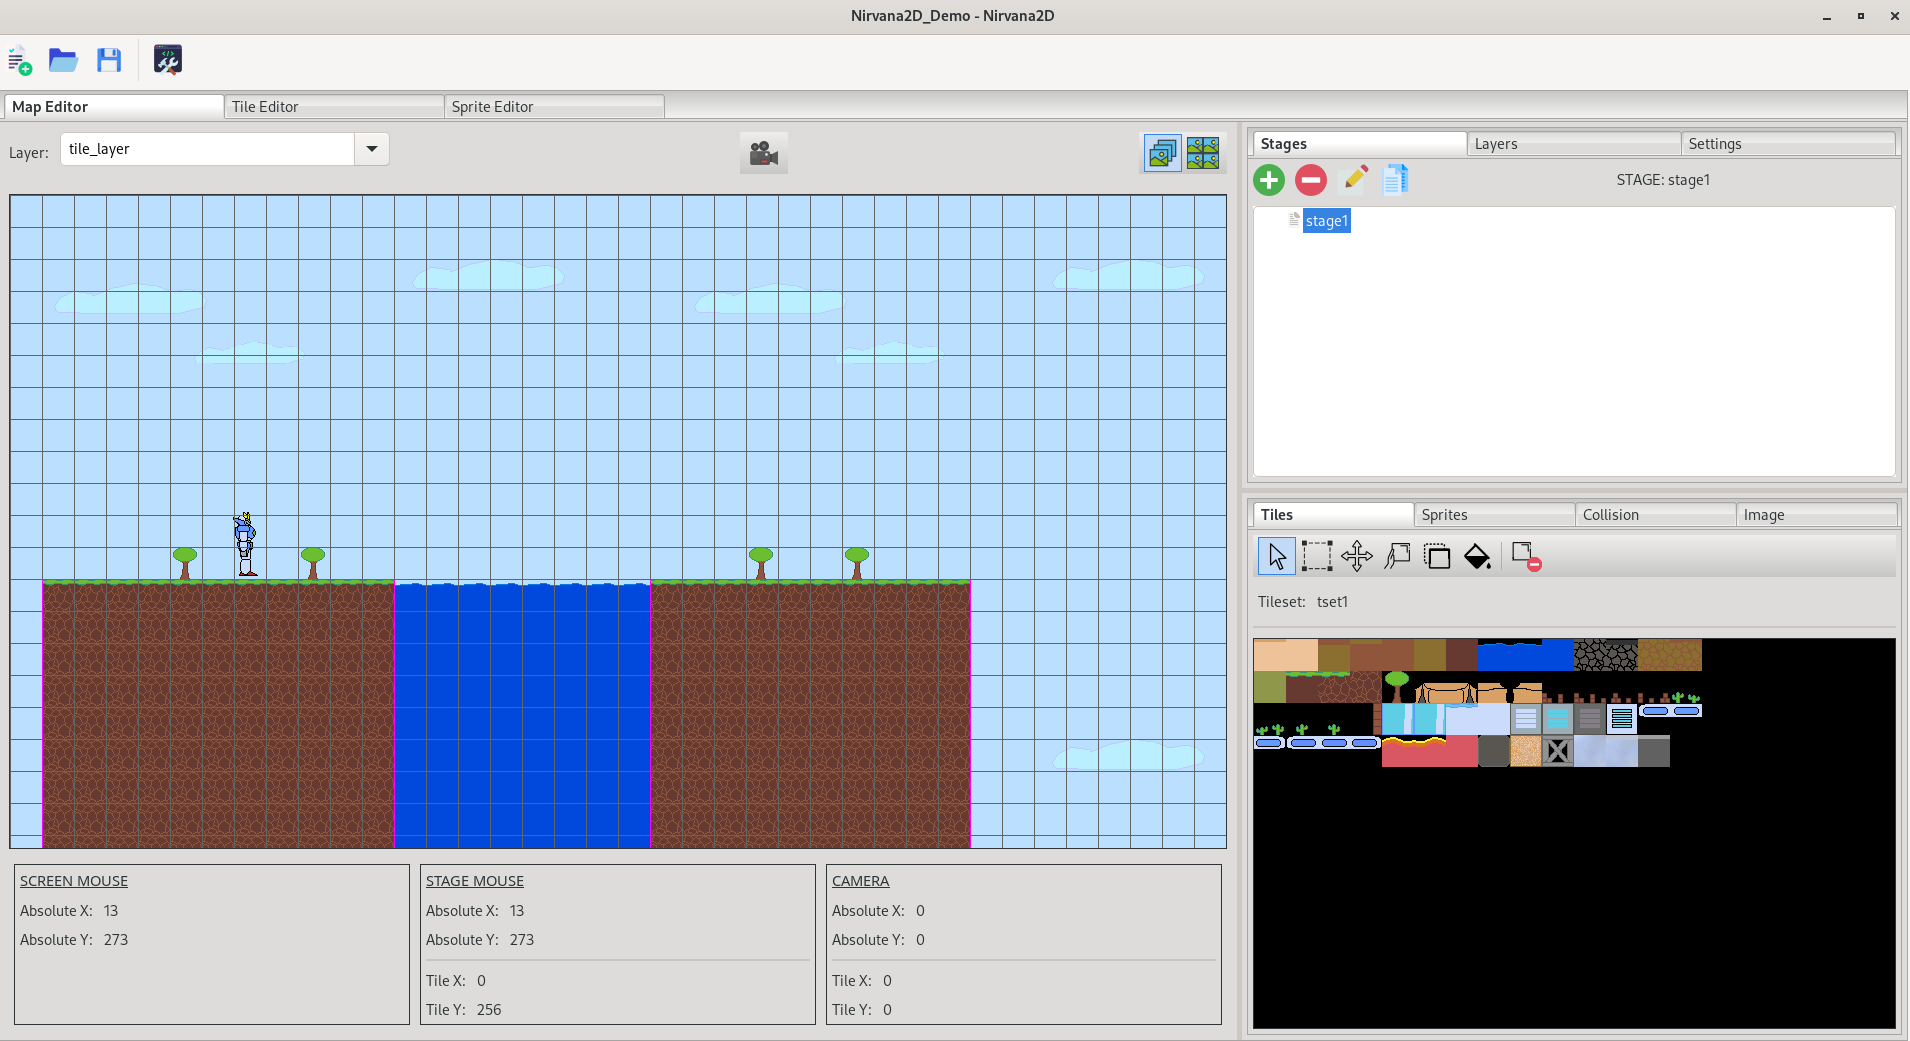This screenshot has width=1910, height=1041.
Task: Select the rectangular box selection tool
Action: coord(1317,556)
